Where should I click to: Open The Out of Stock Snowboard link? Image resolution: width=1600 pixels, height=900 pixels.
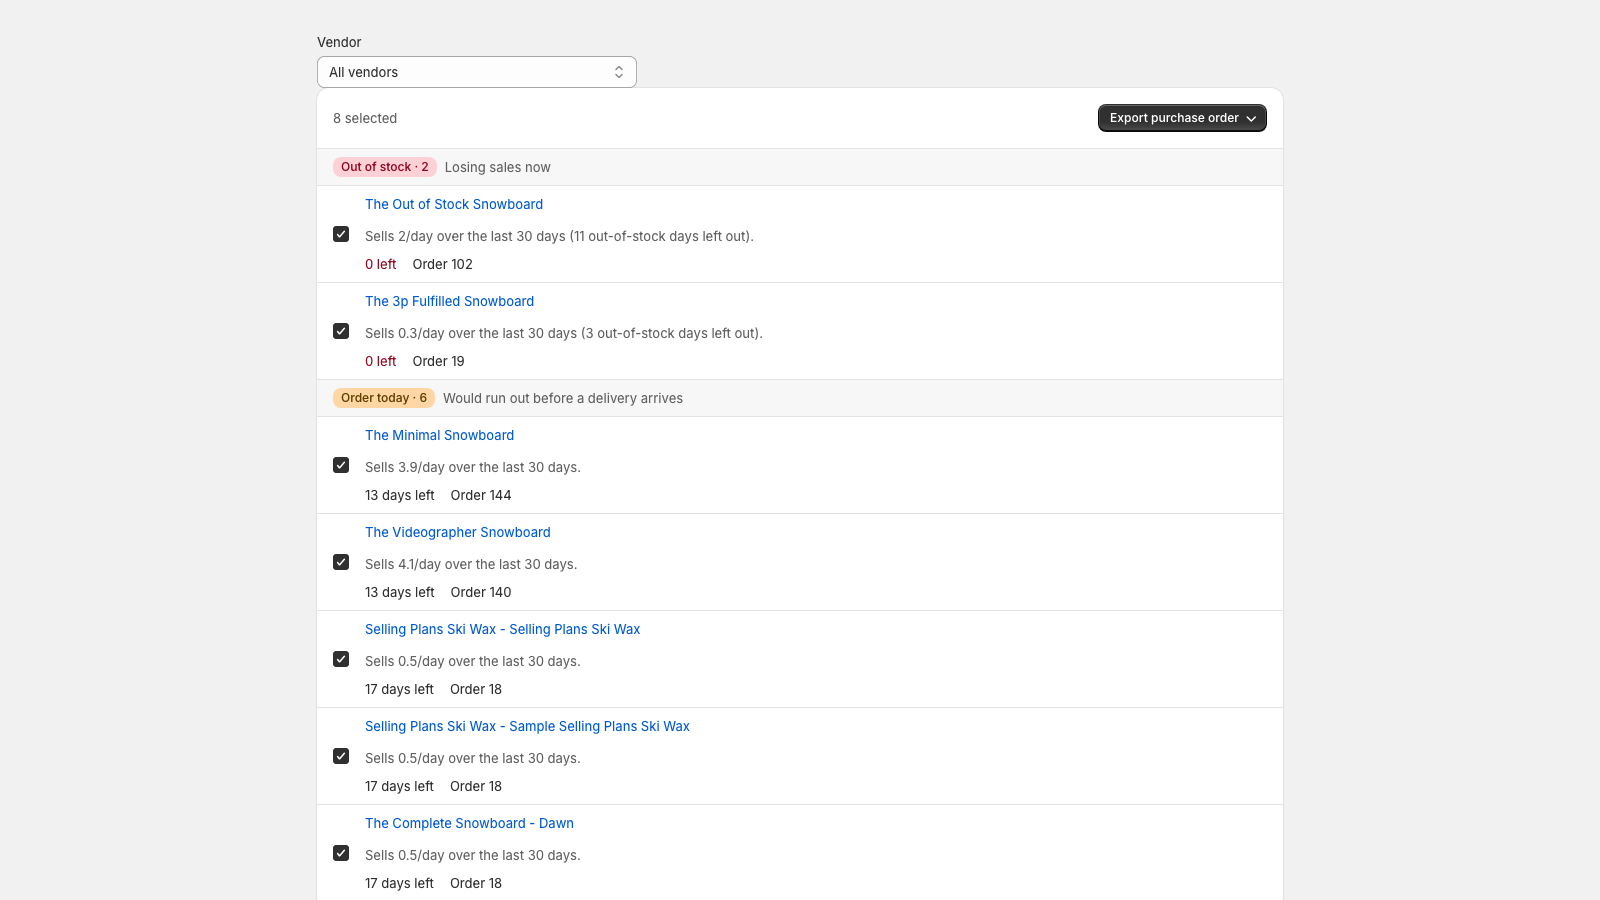coord(454,204)
